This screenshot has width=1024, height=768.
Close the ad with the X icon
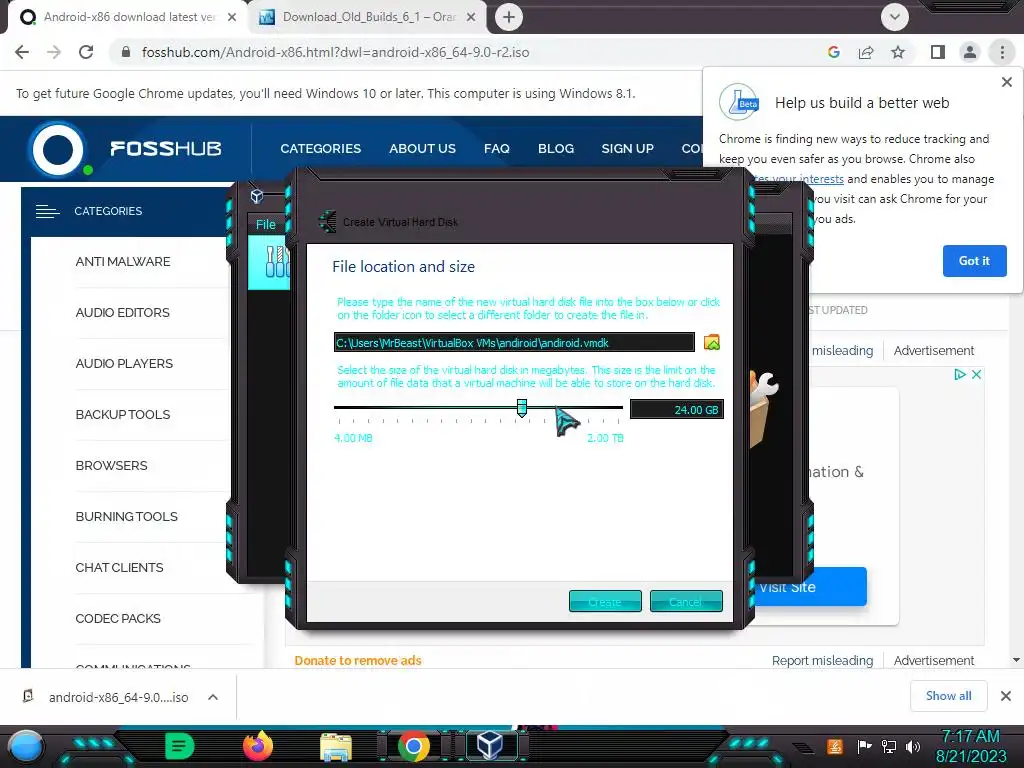tap(976, 374)
